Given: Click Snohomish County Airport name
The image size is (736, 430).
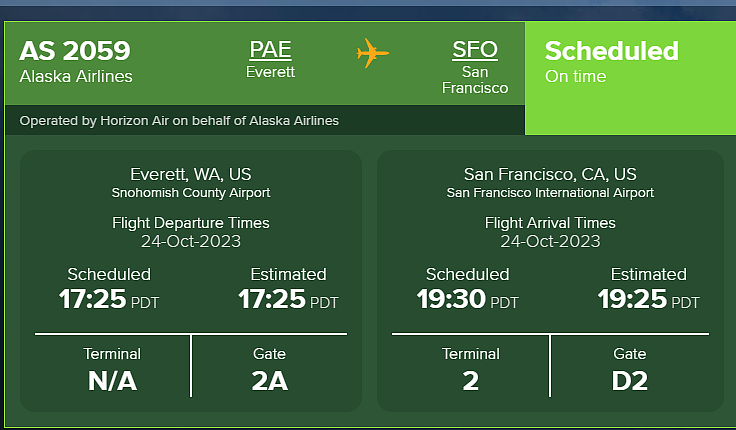Looking at the screenshot, I should tap(191, 193).
